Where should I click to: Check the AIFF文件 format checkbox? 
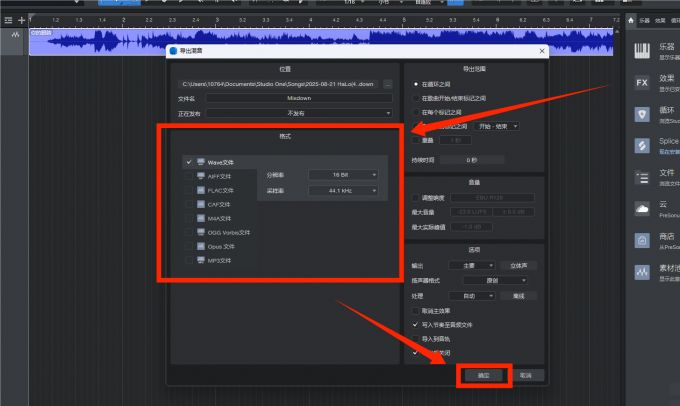click(189, 176)
